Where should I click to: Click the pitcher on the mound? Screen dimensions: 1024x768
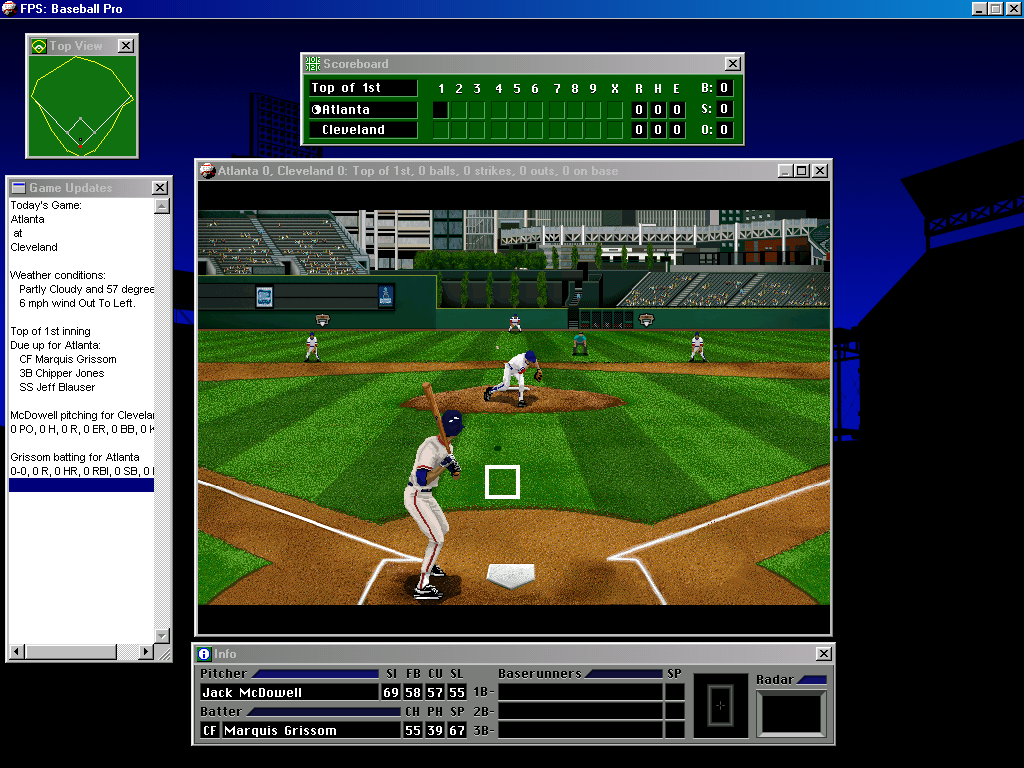[x=513, y=377]
